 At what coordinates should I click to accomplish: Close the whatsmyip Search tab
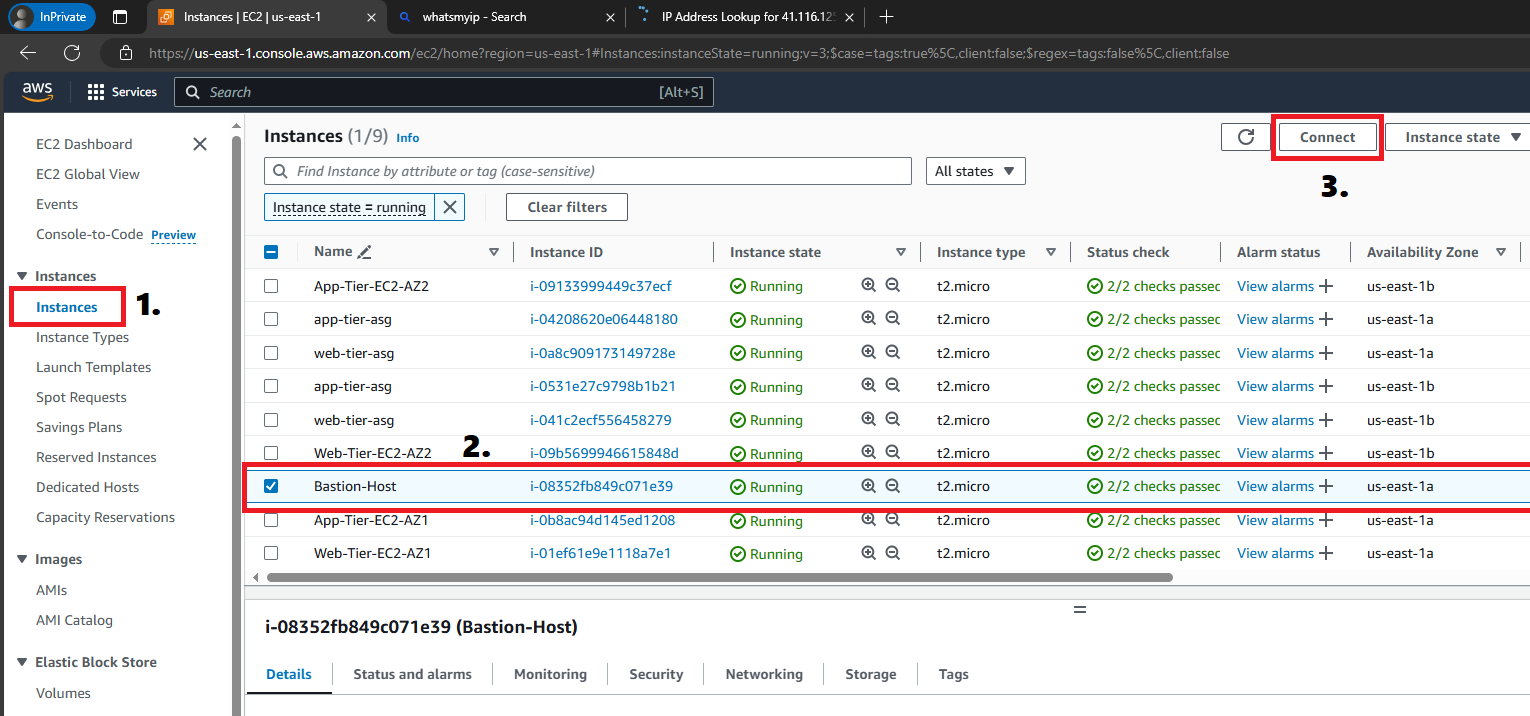coord(611,17)
